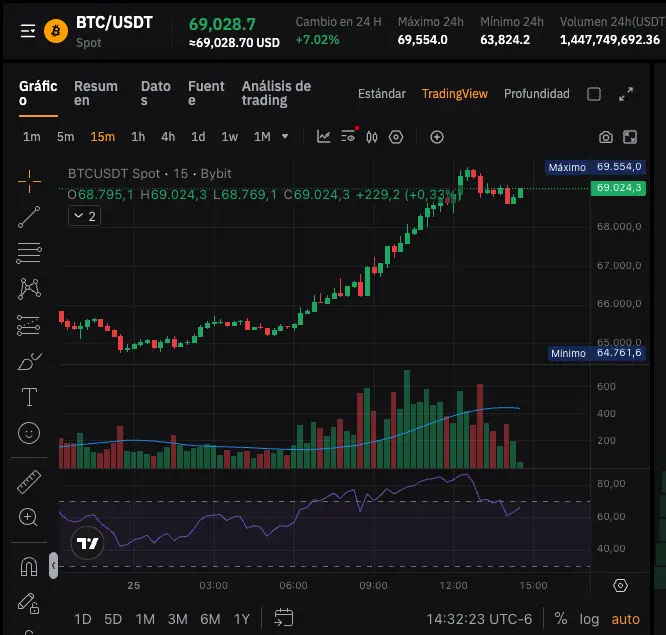
Task: Toggle percent scale mode
Action: (x=561, y=619)
